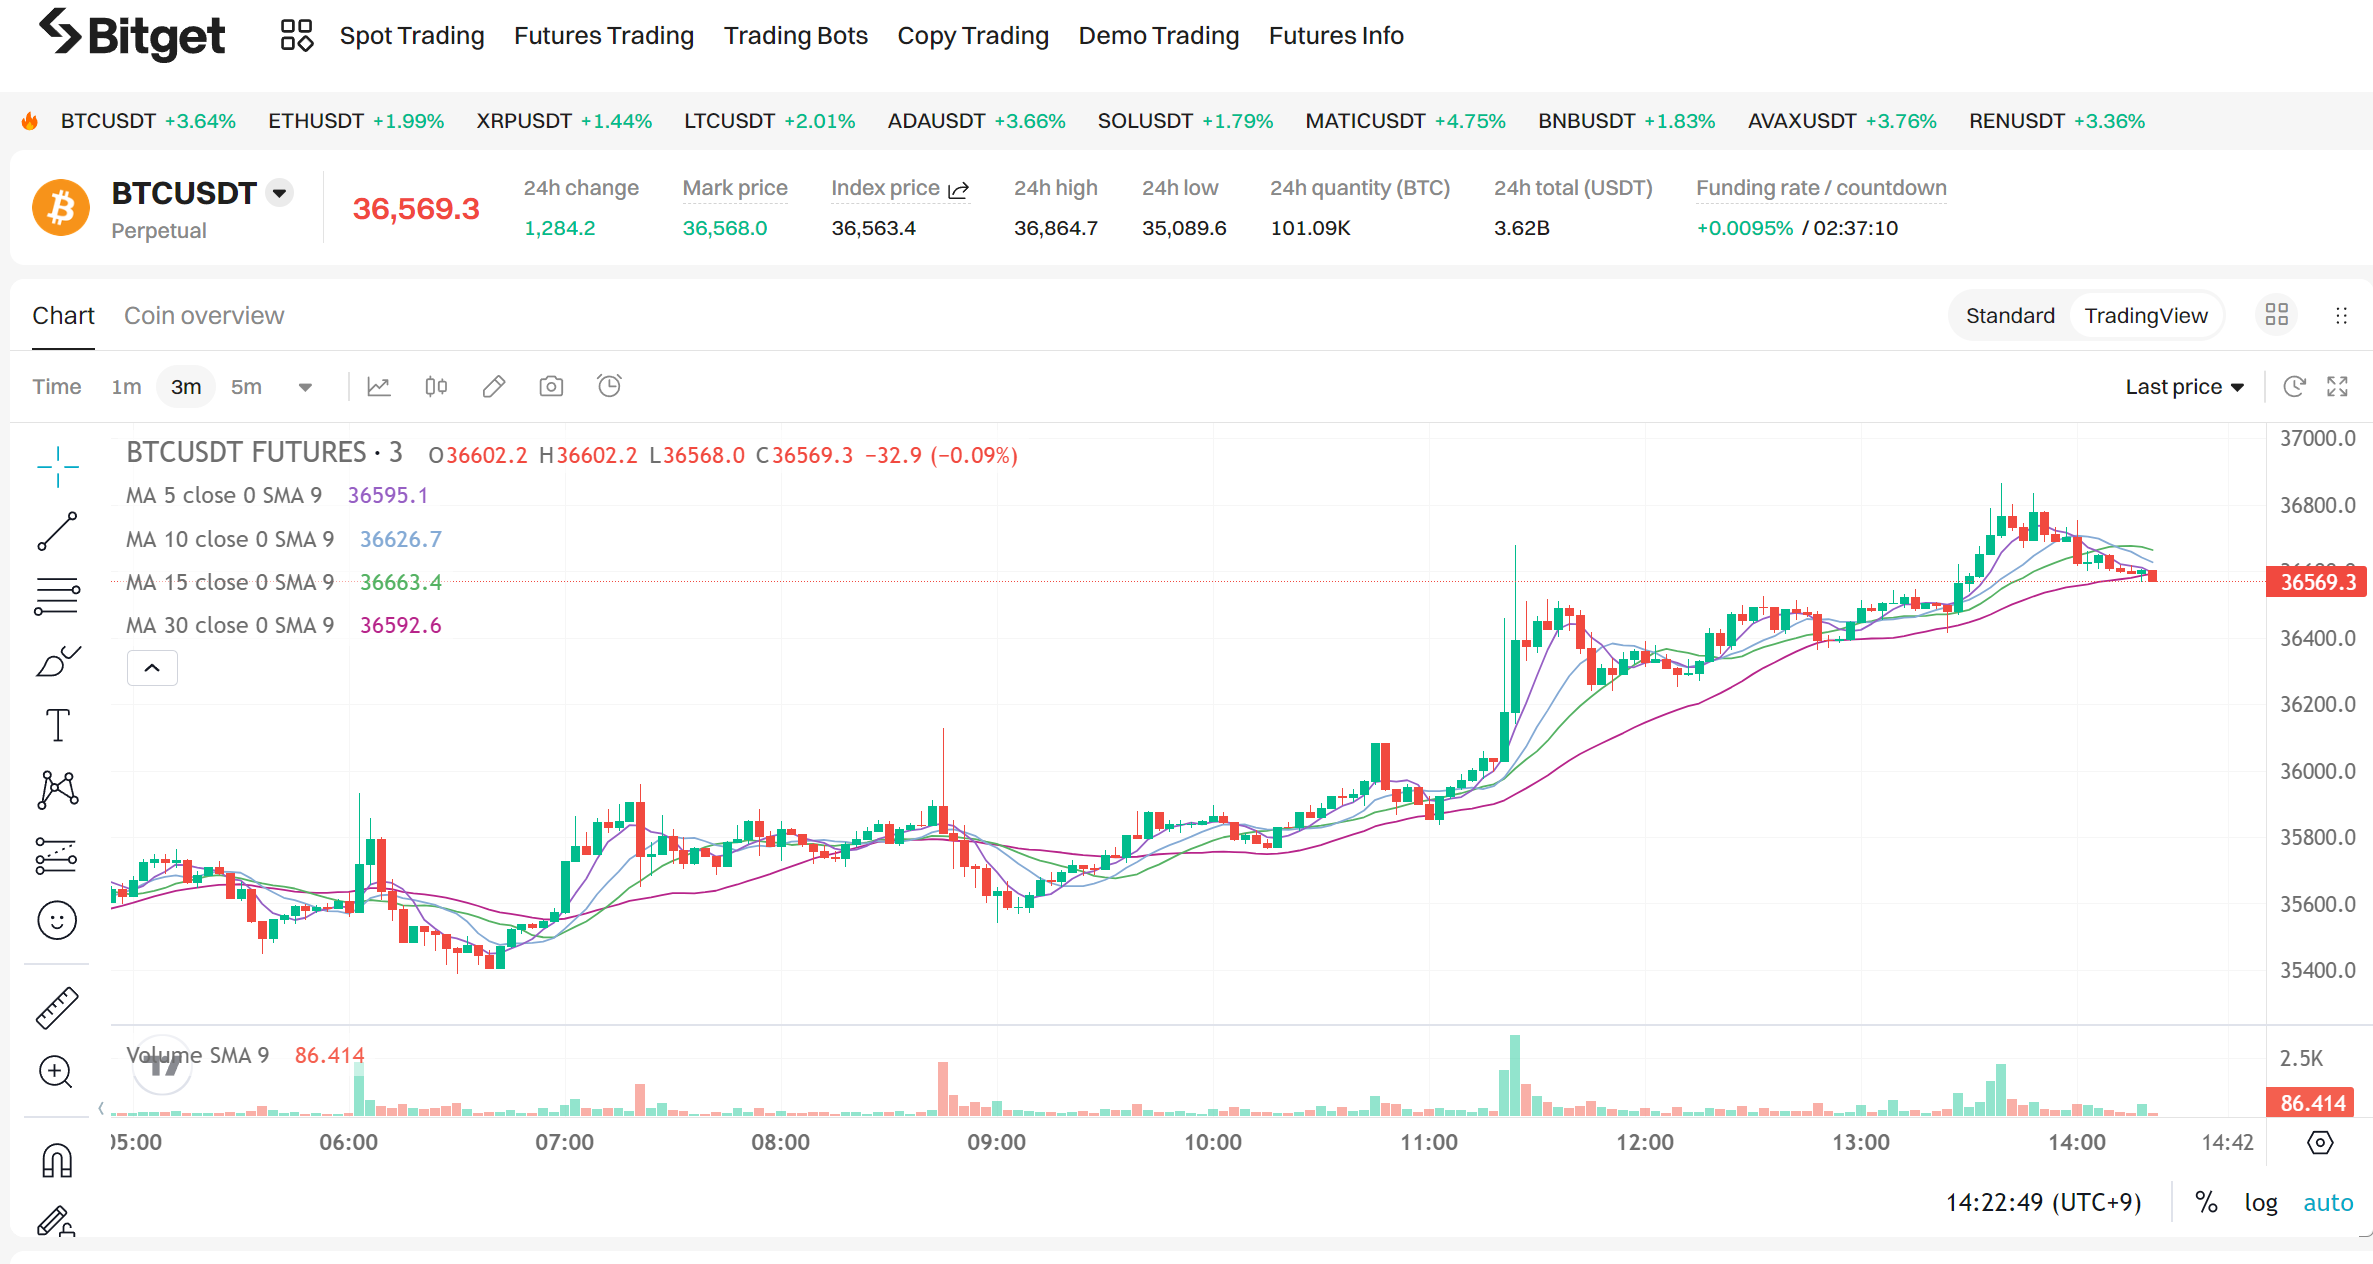2373x1264 pixels.
Task: Toggle the magnet snap mode
Action: pyautogui.click(x=57, y=1161)
